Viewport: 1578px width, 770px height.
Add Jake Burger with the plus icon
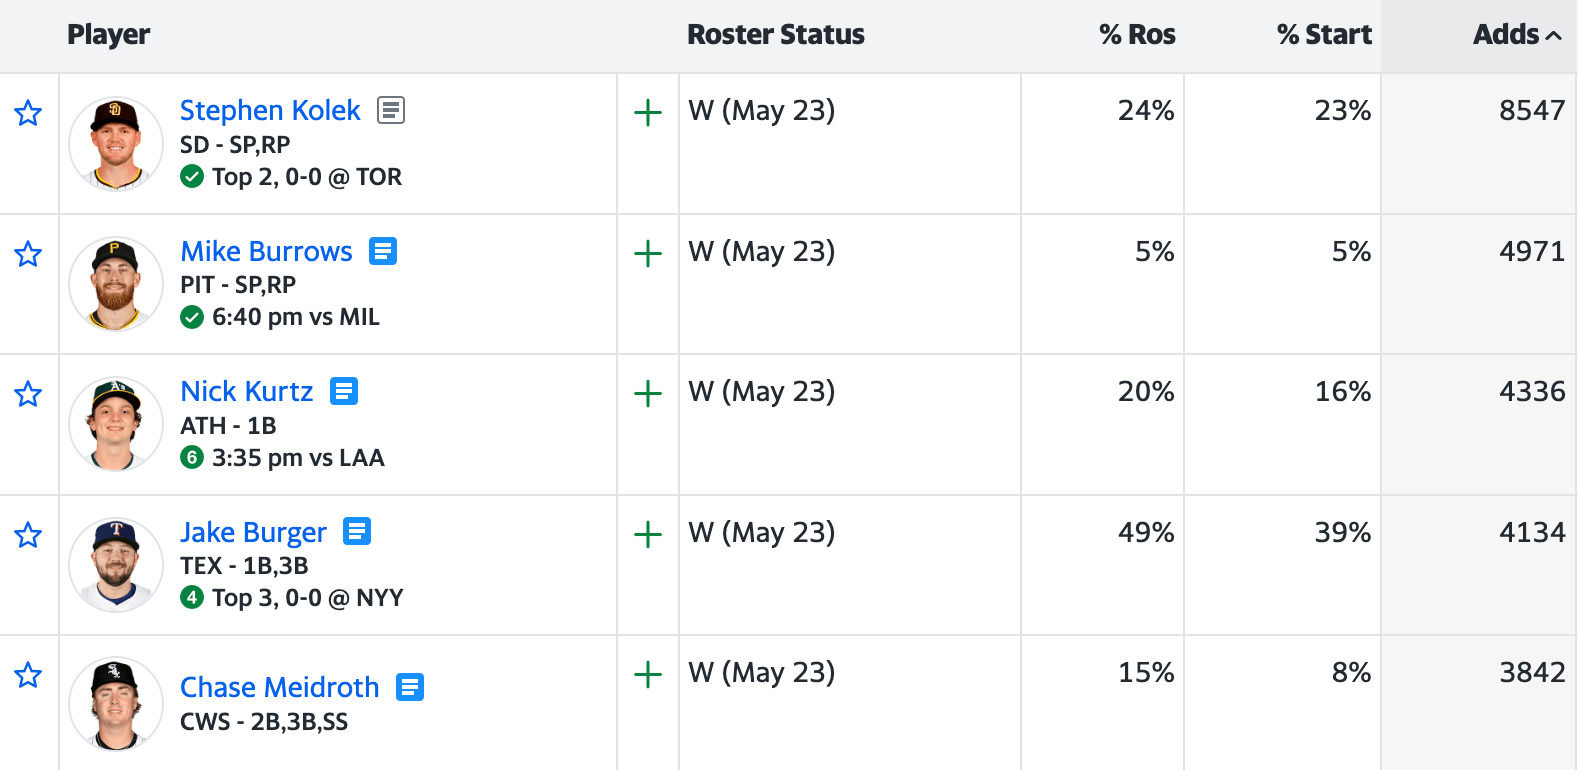(648, 535)
